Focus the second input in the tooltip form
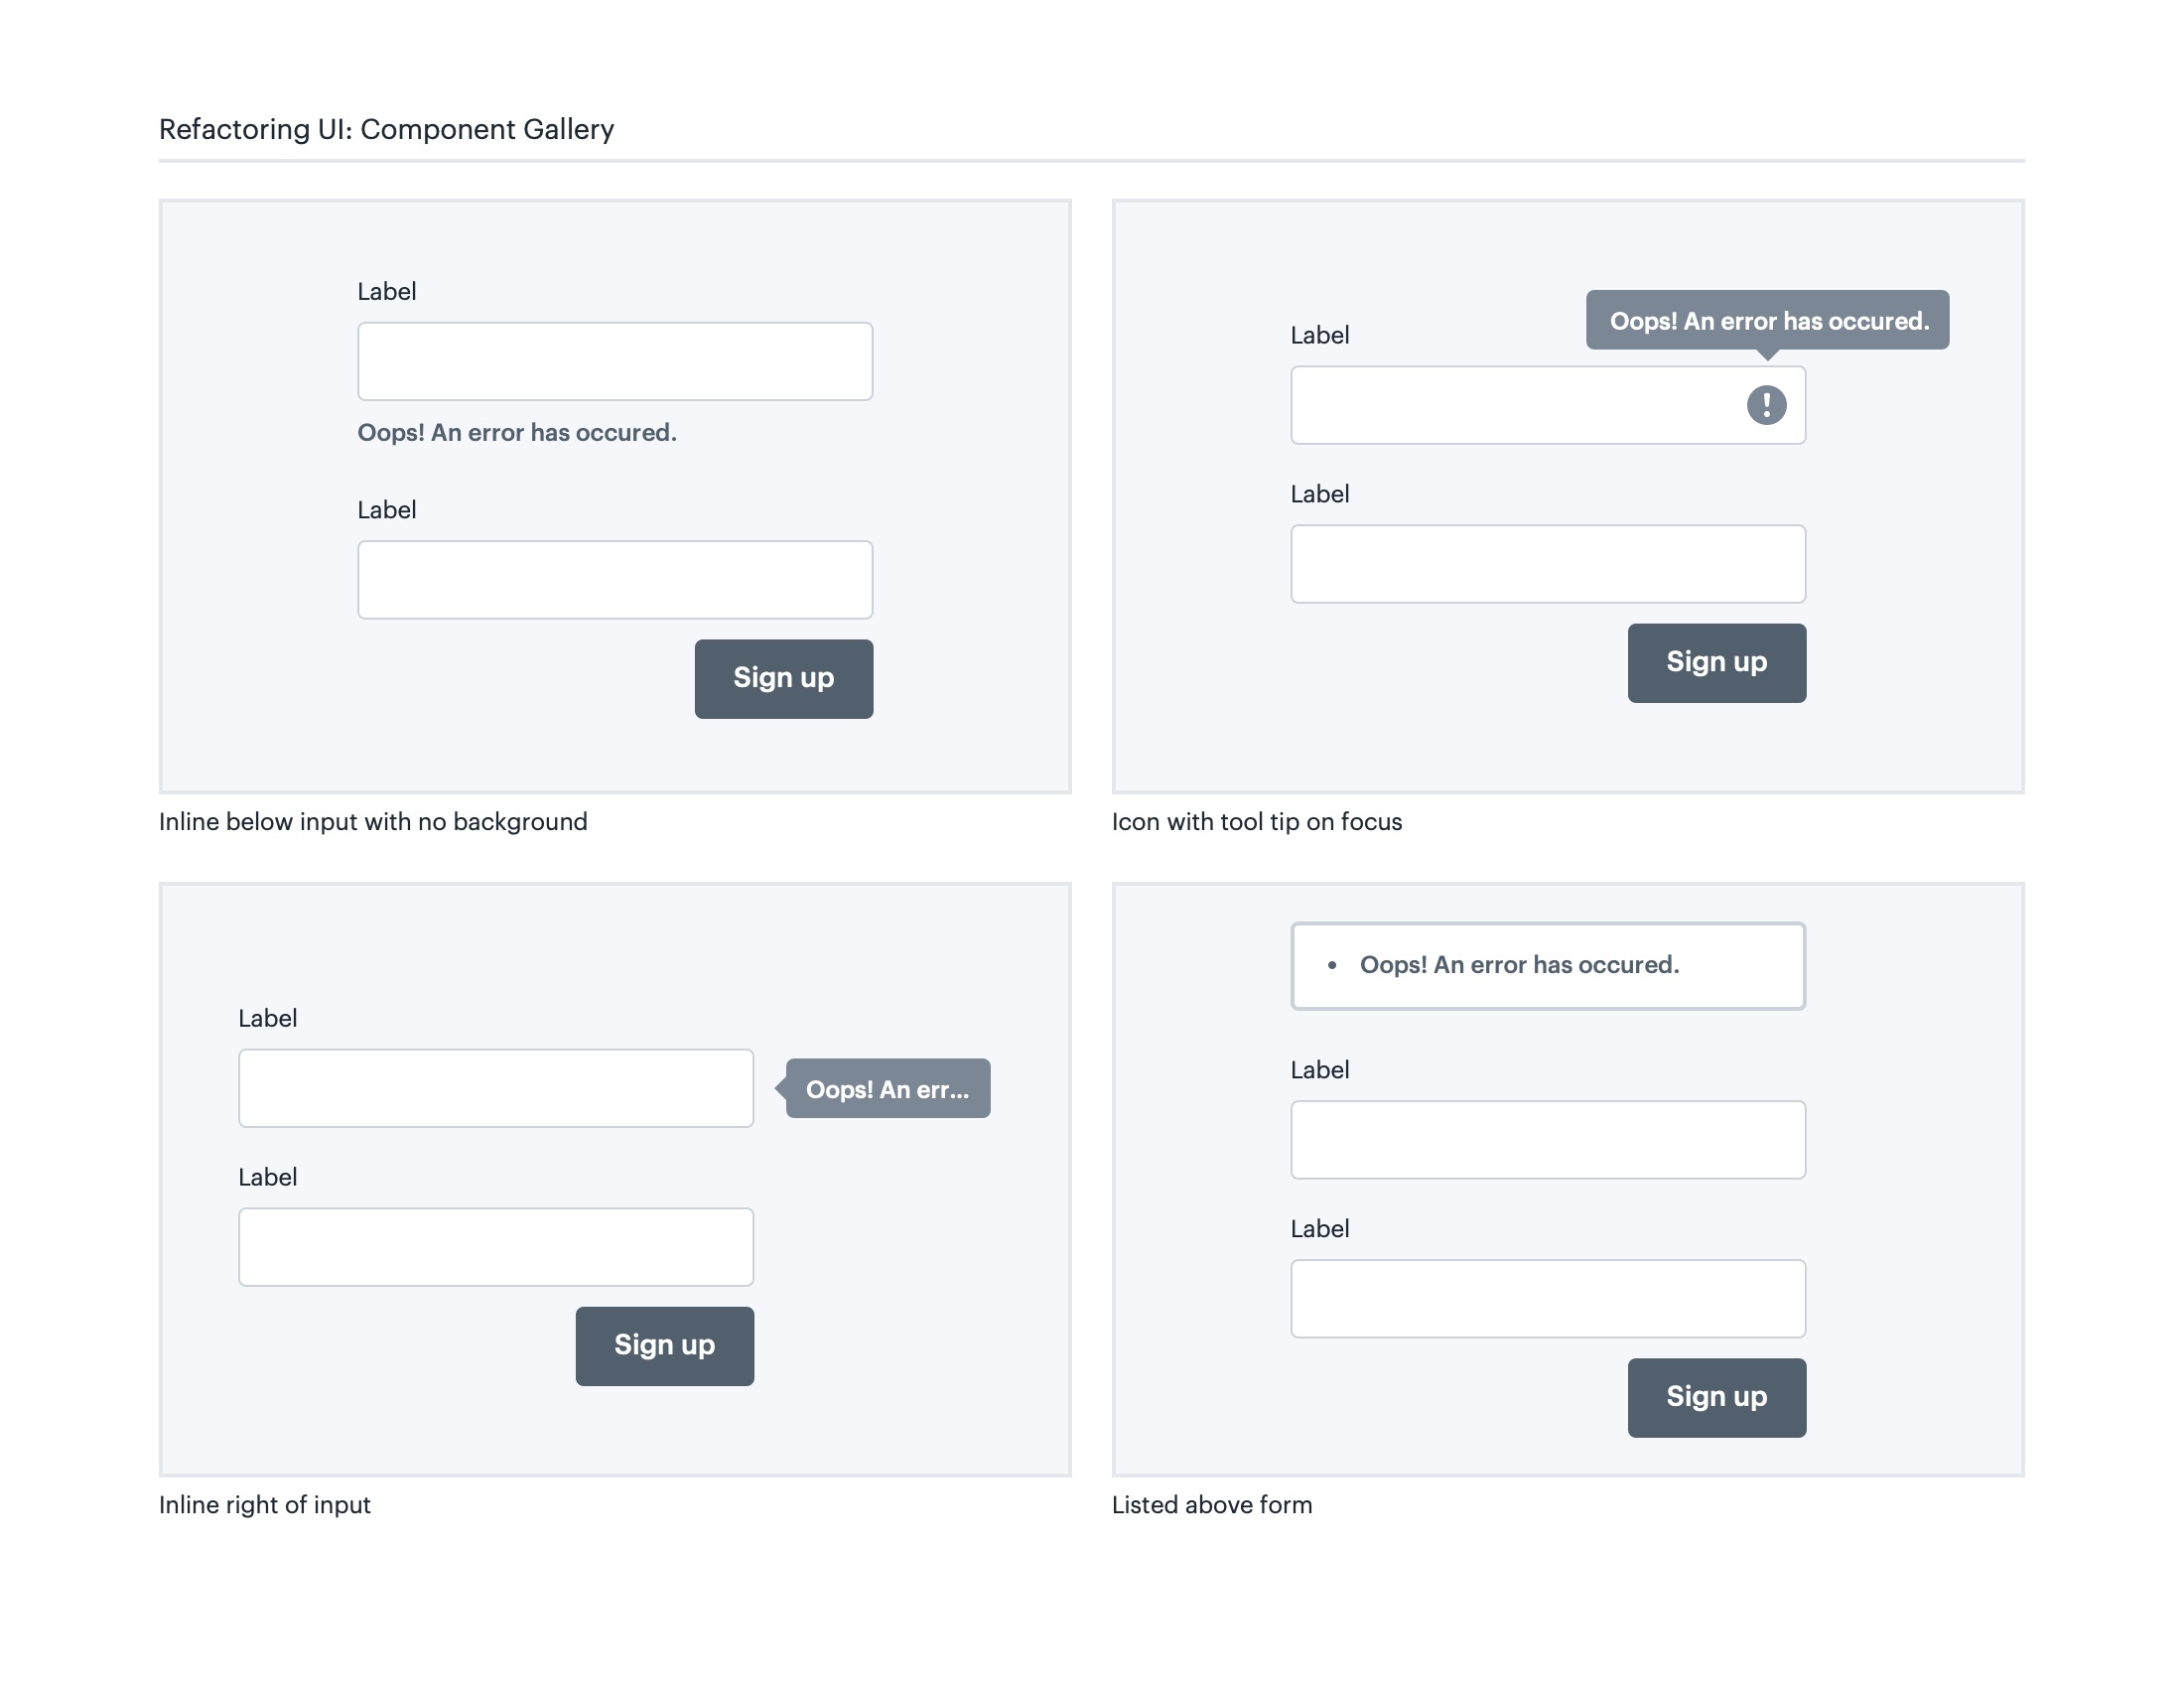The width and height of the screenshot is (2184, 1688). pos(1547,563)
